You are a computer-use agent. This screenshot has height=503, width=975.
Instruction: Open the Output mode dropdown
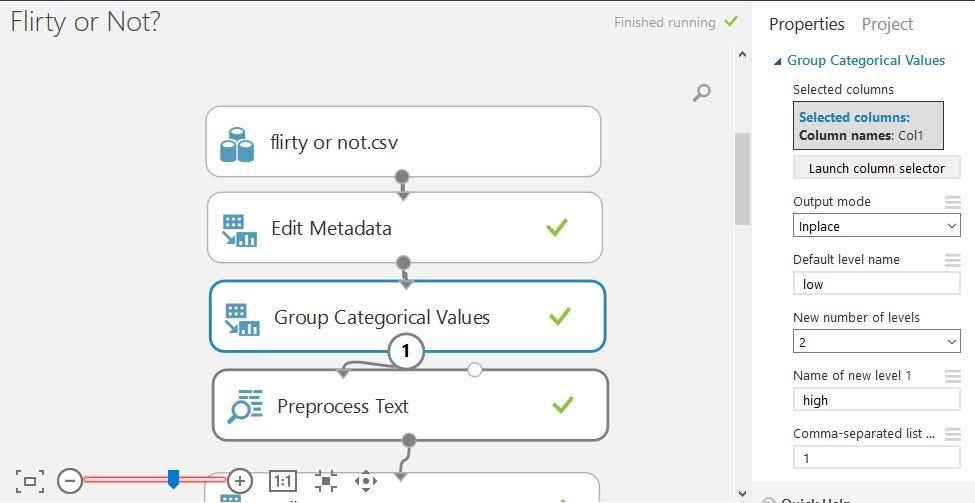tap(876, 226)
